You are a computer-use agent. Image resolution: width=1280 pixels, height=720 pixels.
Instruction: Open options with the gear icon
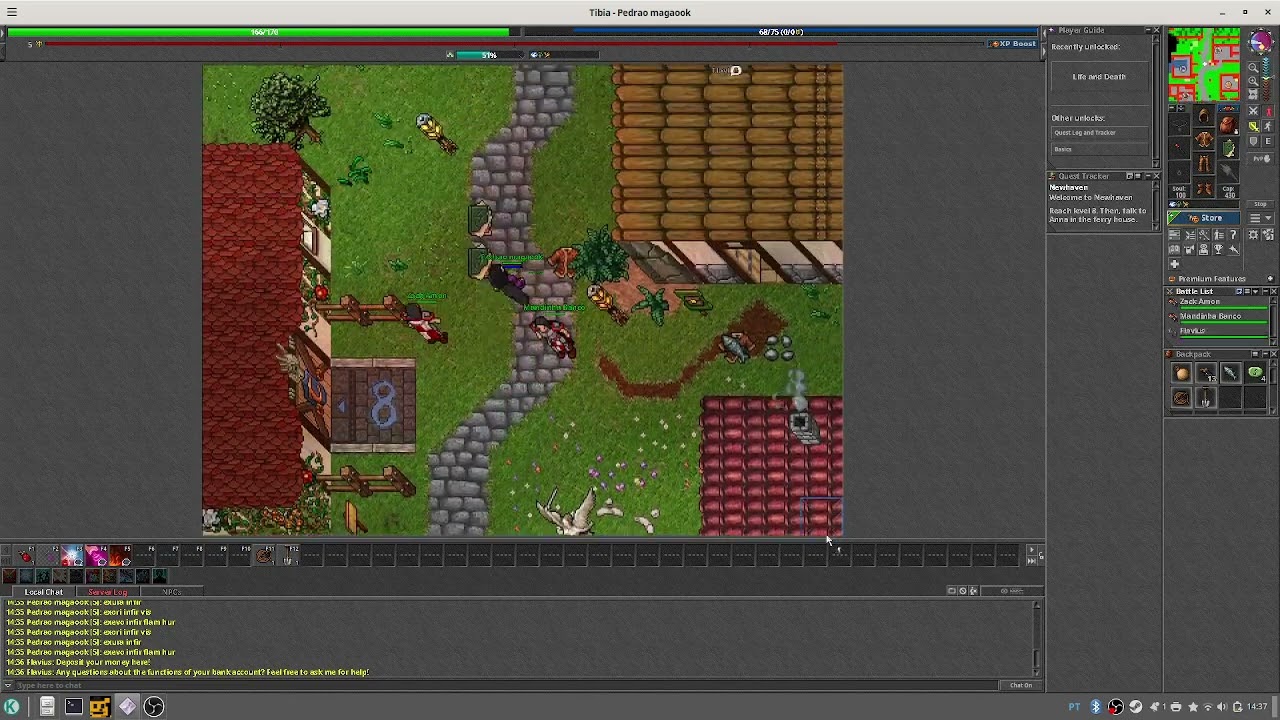(1253, 235)
